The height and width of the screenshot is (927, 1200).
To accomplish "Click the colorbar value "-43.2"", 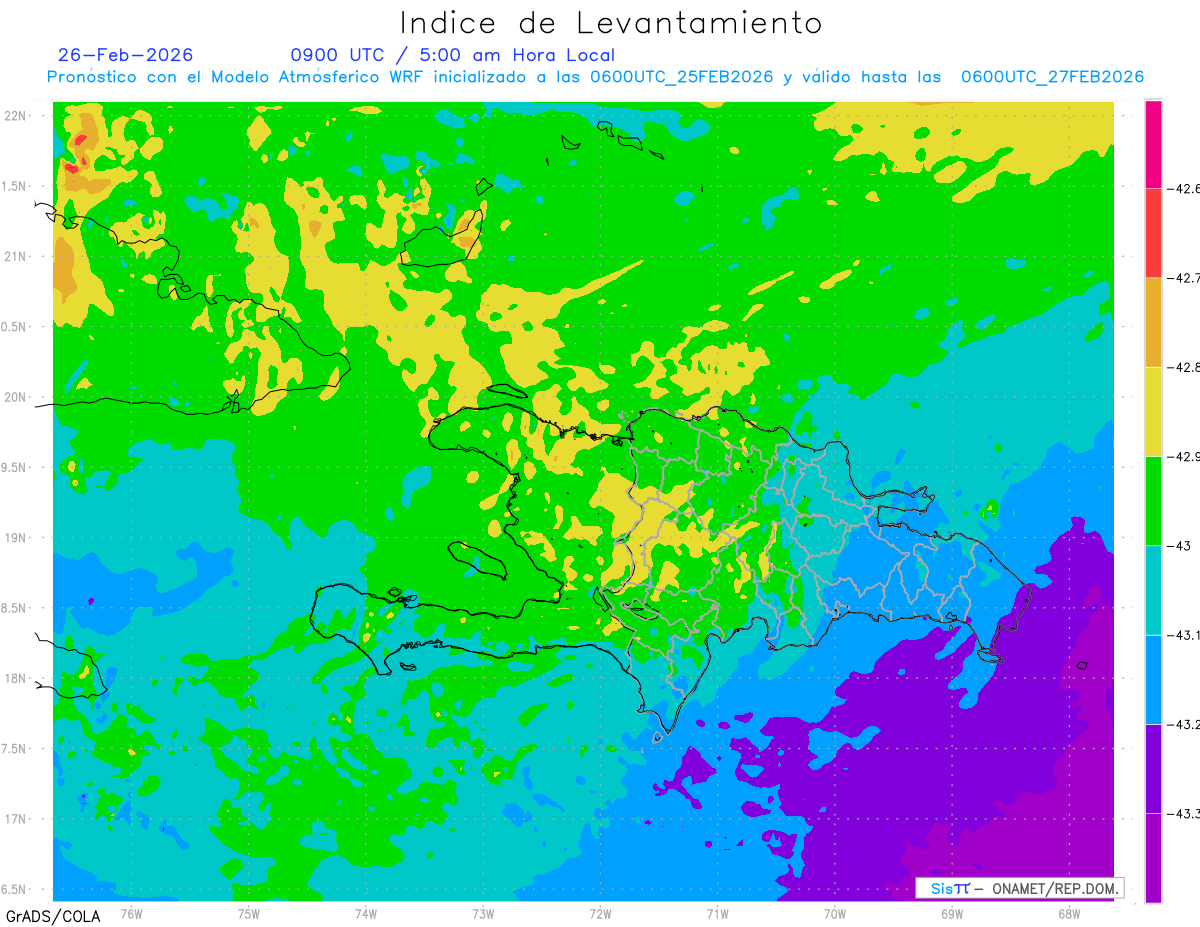I will tap(1185, 724).
